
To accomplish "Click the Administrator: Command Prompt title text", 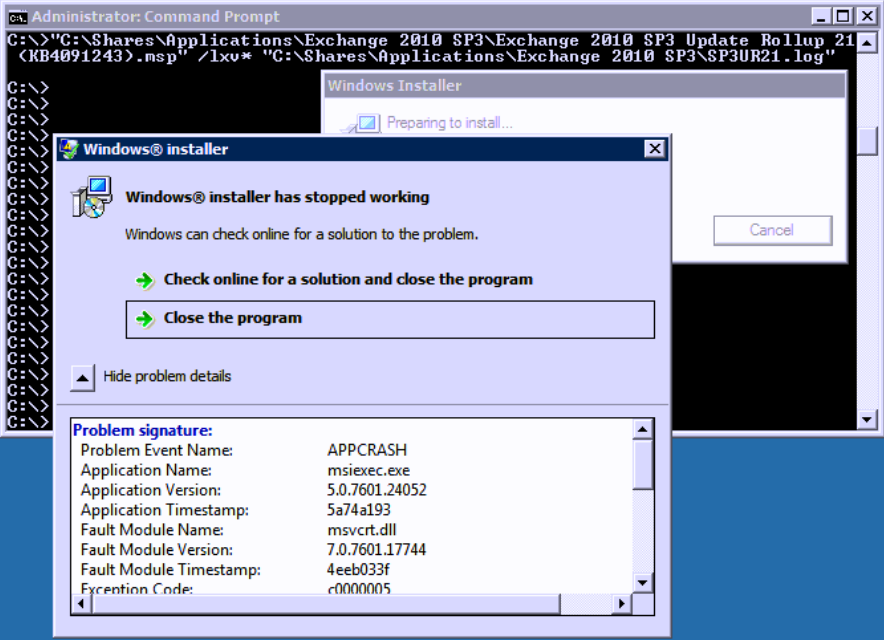I will (156, 16).
